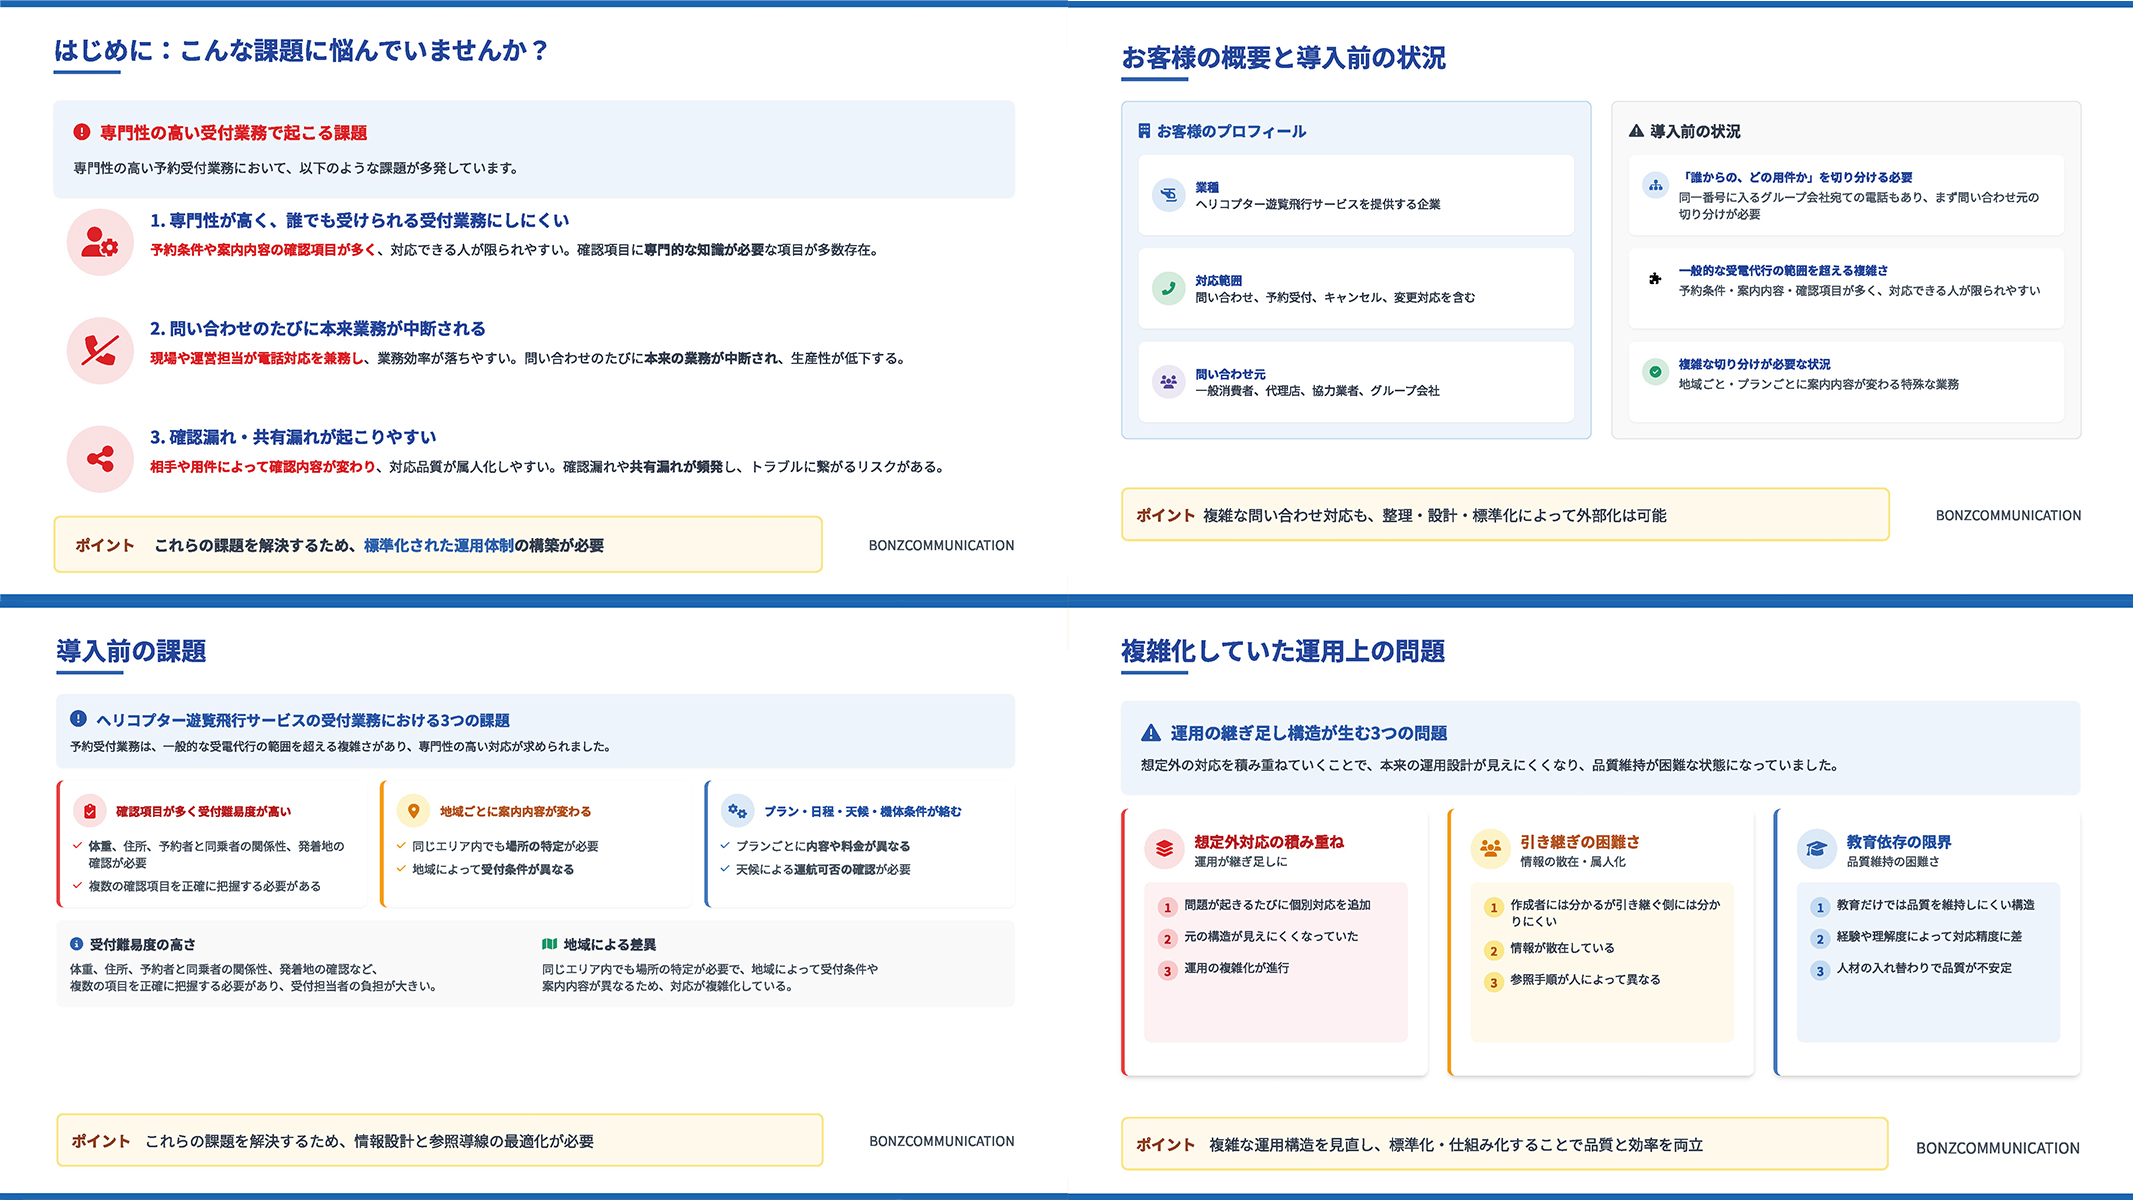Click the 標準化された運用体制 highlighted link text
This screenshot has width=2133, height=1200.
438,545
